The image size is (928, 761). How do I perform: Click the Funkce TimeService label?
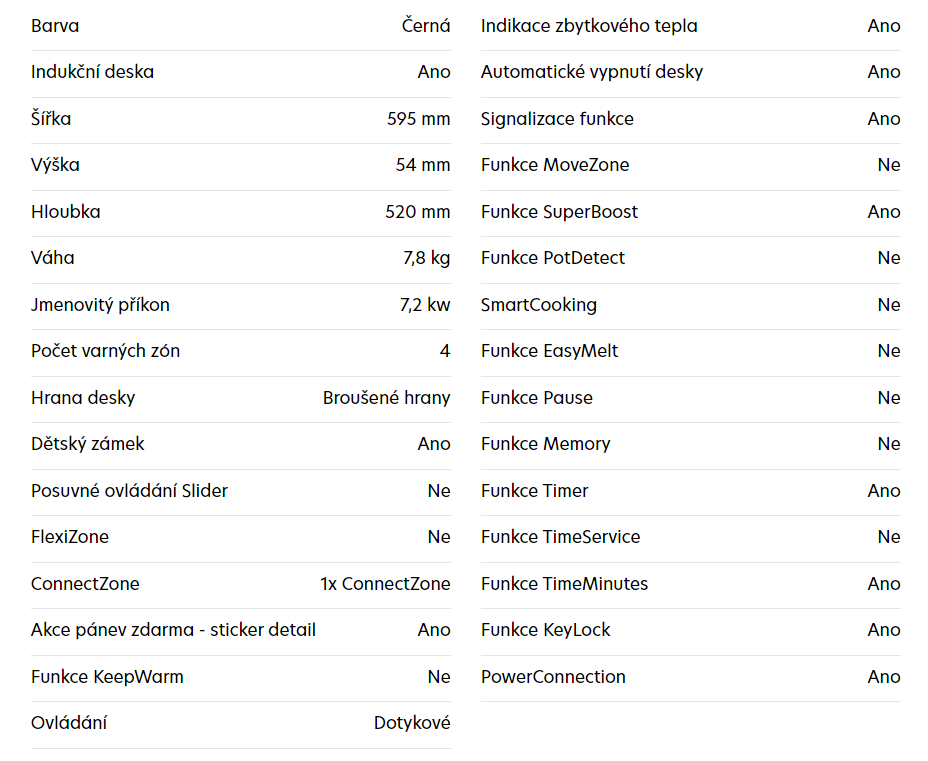click(x=560, y=537)
